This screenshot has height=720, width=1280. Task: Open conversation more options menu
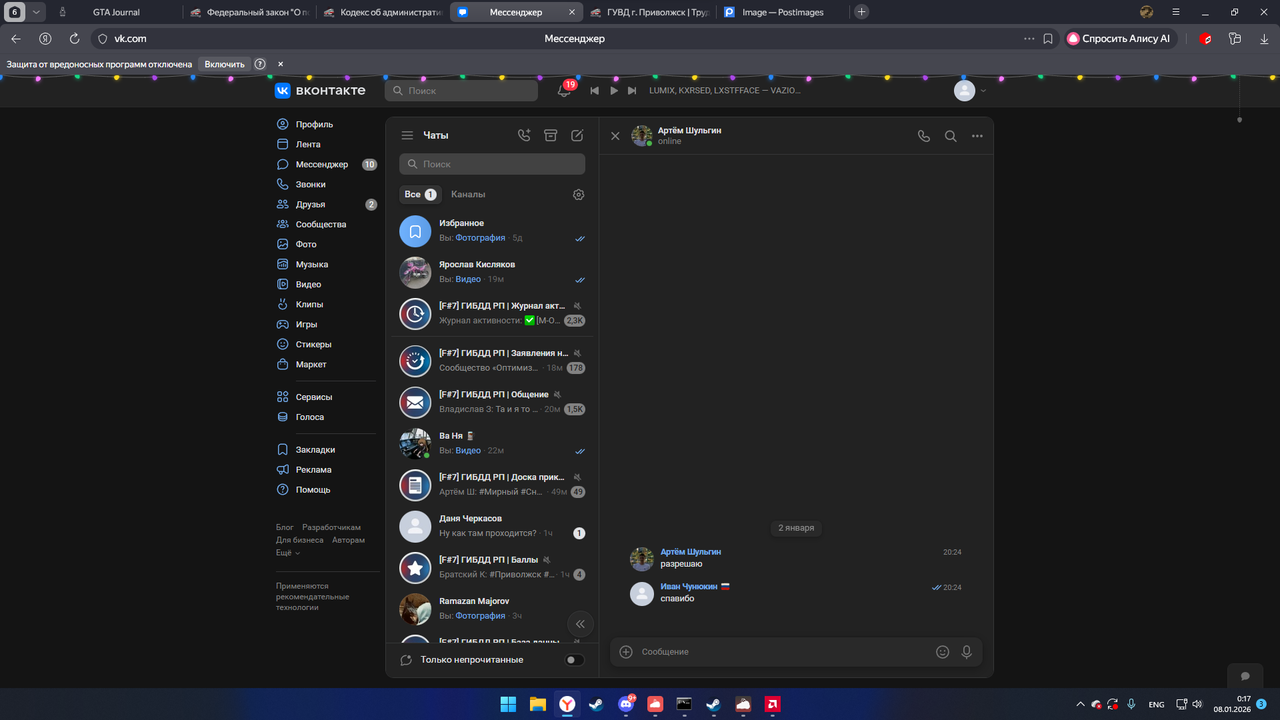977,136
